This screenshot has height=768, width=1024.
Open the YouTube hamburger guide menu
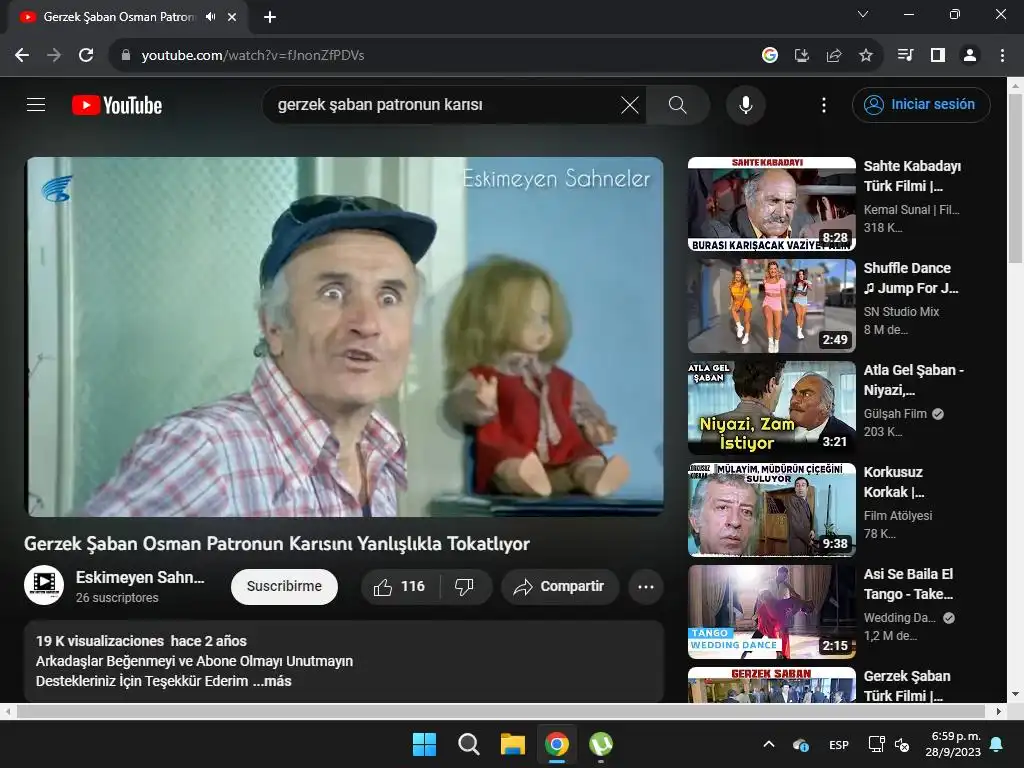point(36,104)
